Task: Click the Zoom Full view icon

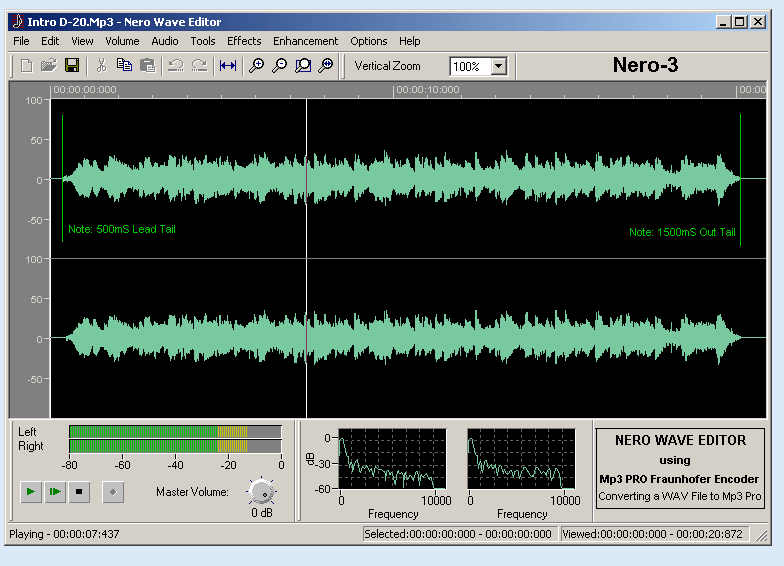Action: pos(326,66)
